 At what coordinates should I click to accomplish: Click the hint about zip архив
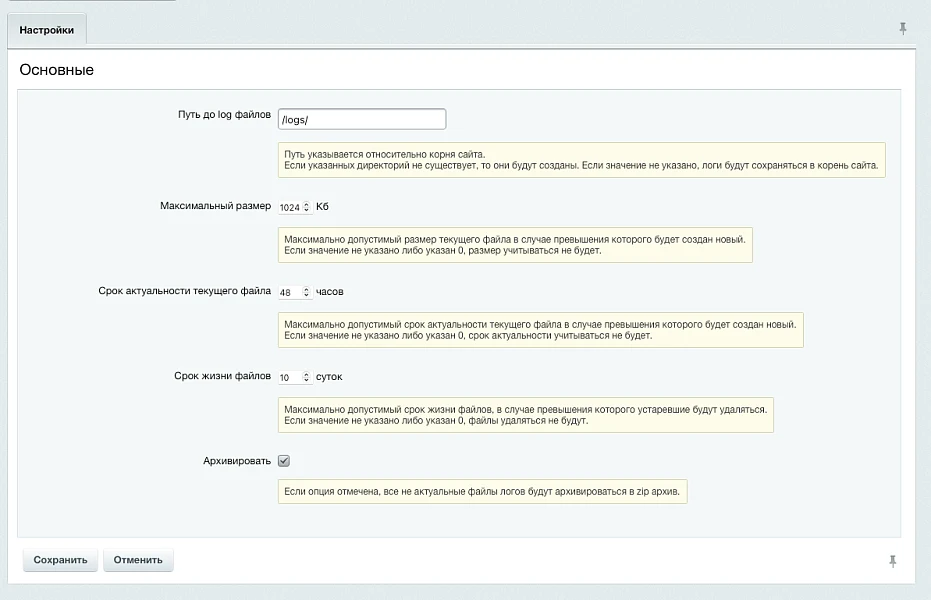coord(482,491)
